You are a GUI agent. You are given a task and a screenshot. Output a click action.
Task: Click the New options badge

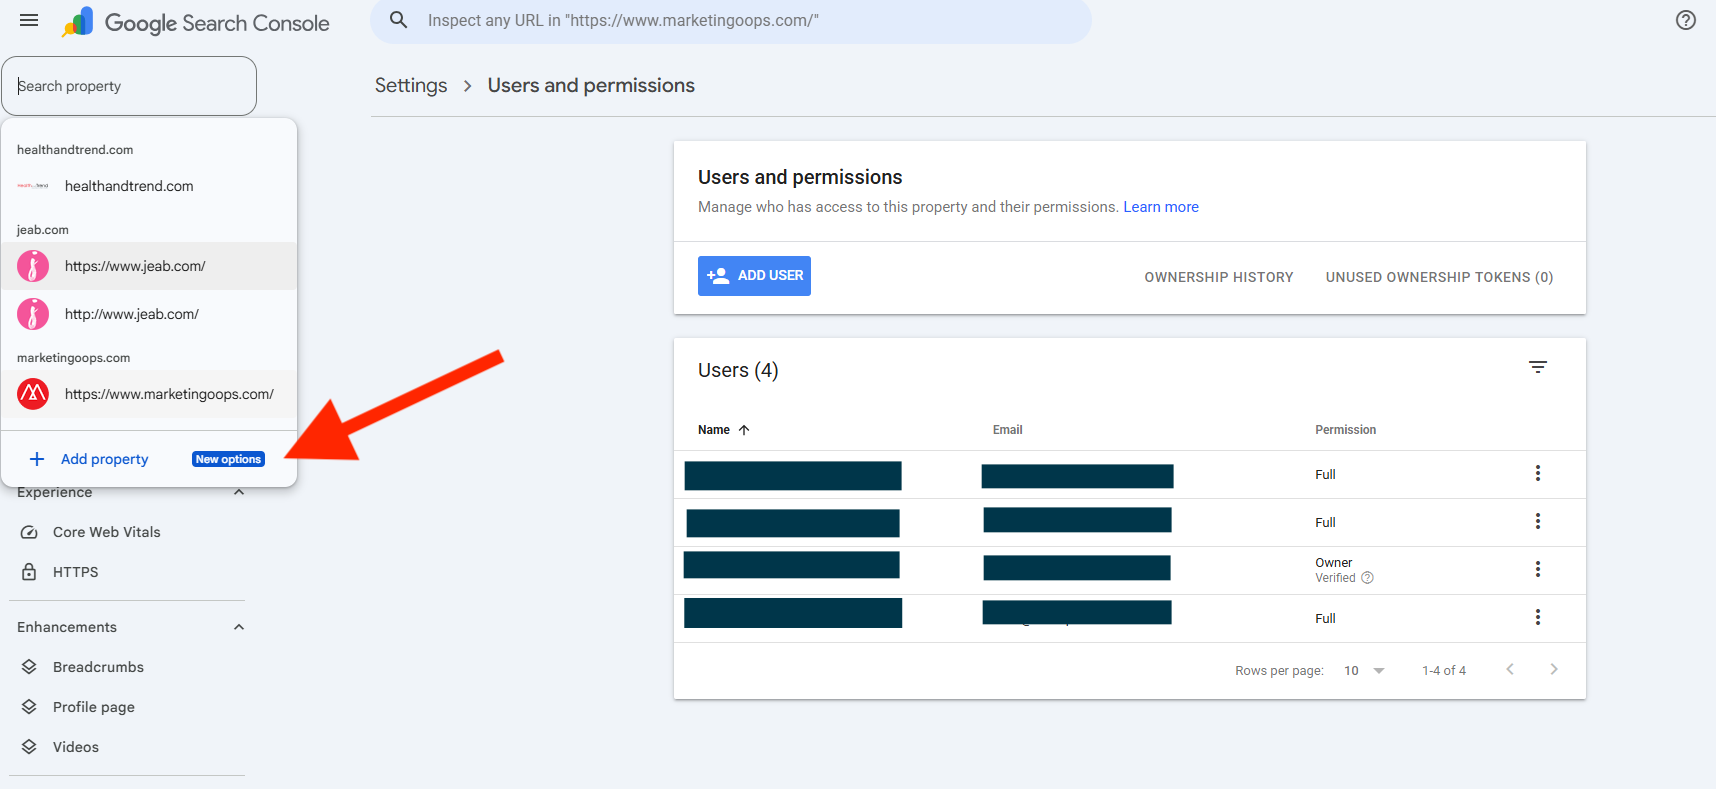[x=228, y=459]
